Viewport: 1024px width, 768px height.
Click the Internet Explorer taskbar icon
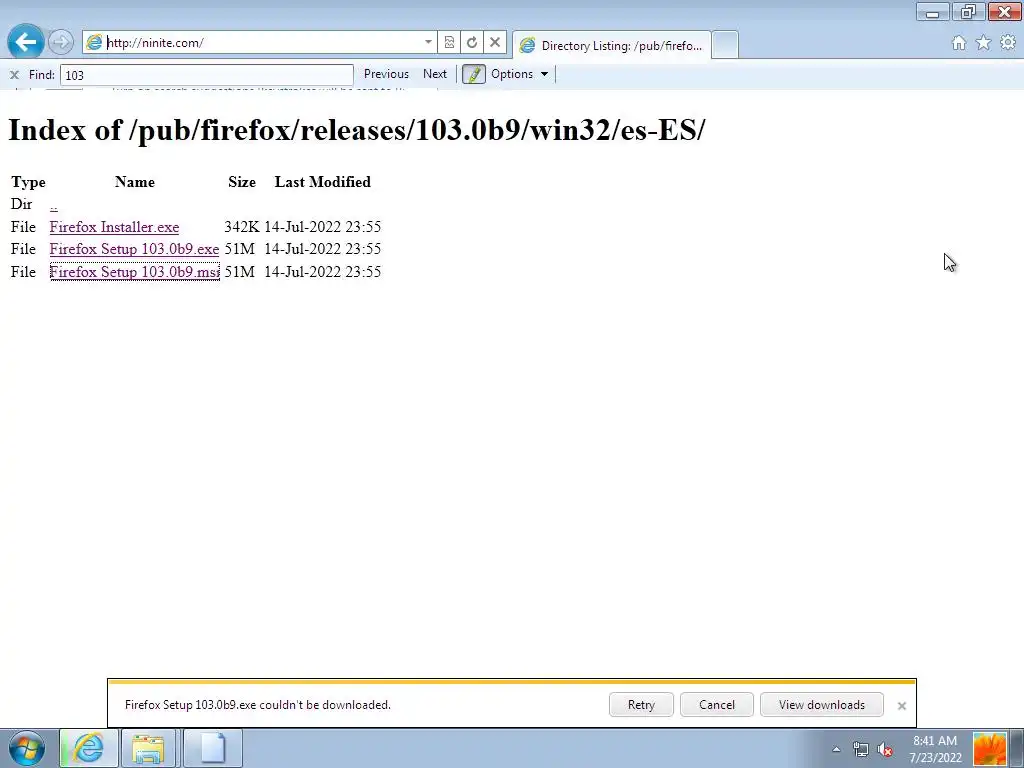pyautogui.click(x=89, y=748)
